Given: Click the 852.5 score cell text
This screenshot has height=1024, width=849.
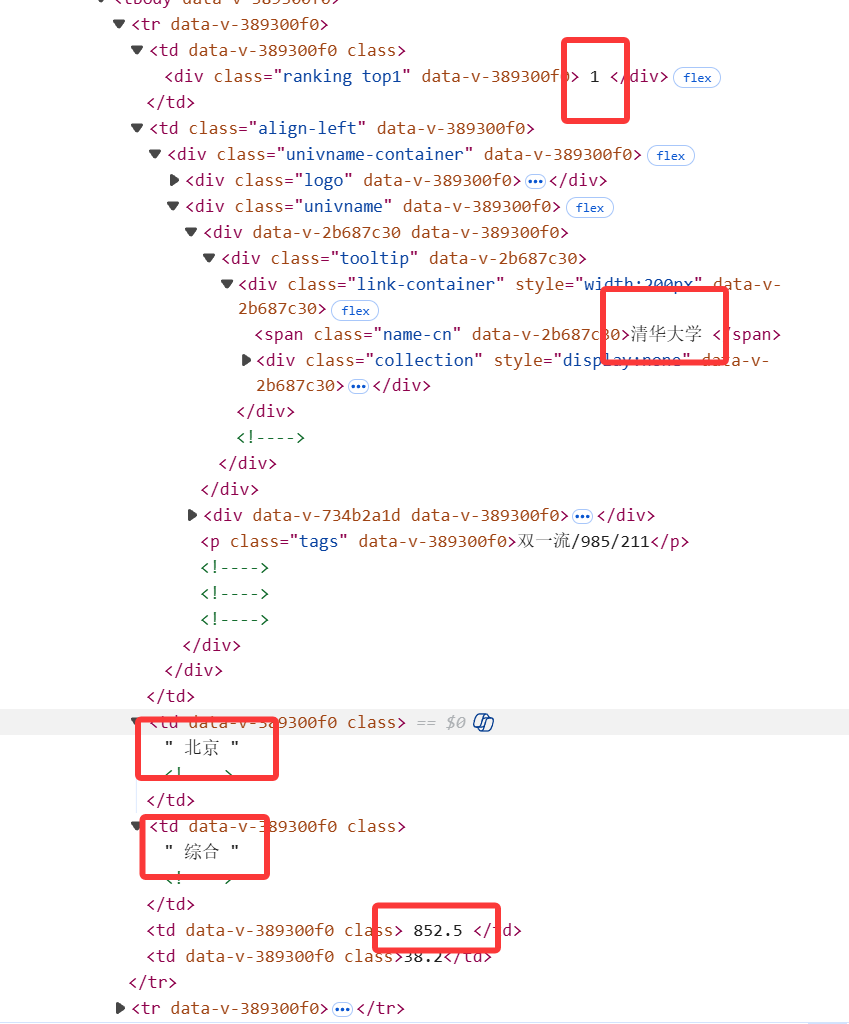Looking at the screenshot, I should pyautogui.click(x=438, y=931).
